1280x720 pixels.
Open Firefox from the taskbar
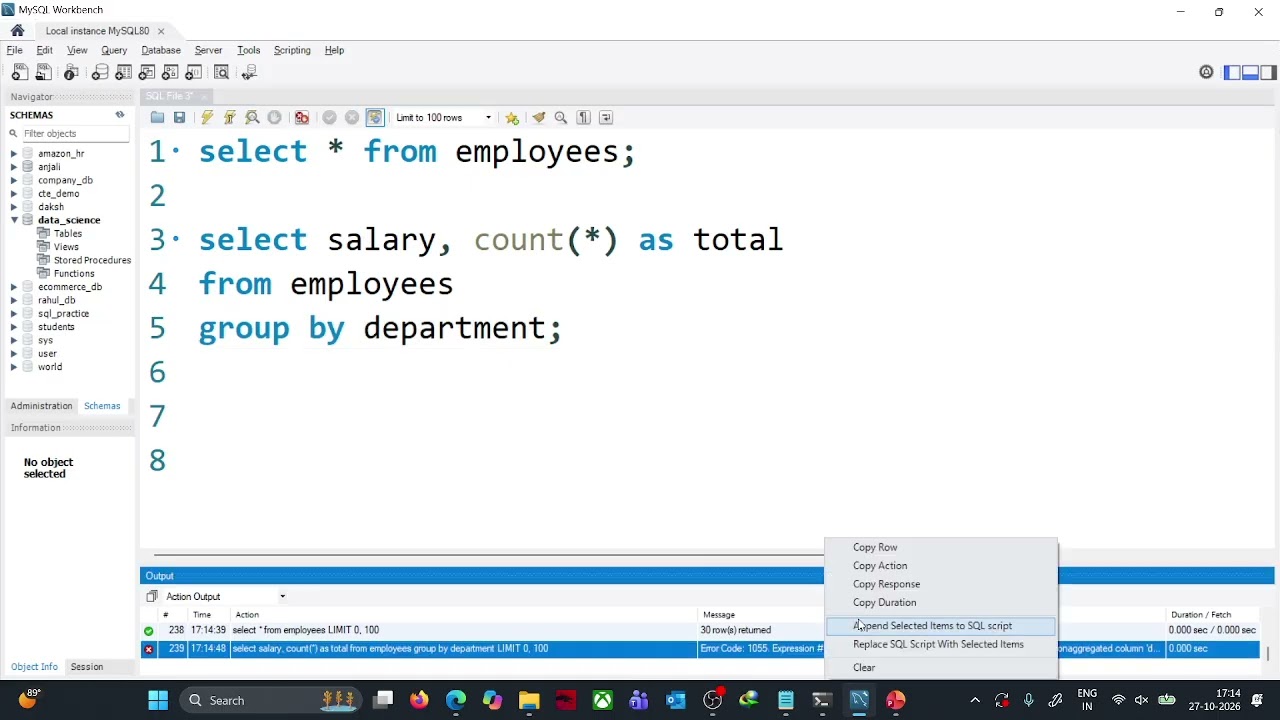(419, 700)
